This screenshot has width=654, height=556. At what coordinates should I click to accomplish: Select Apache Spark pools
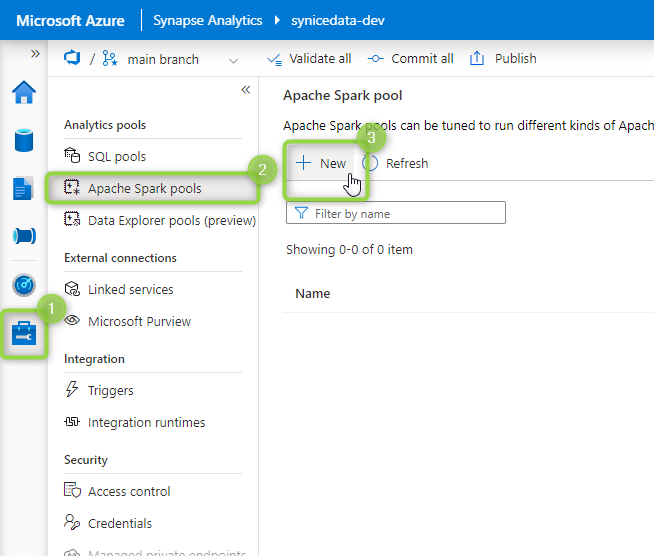tap(152, 189)
